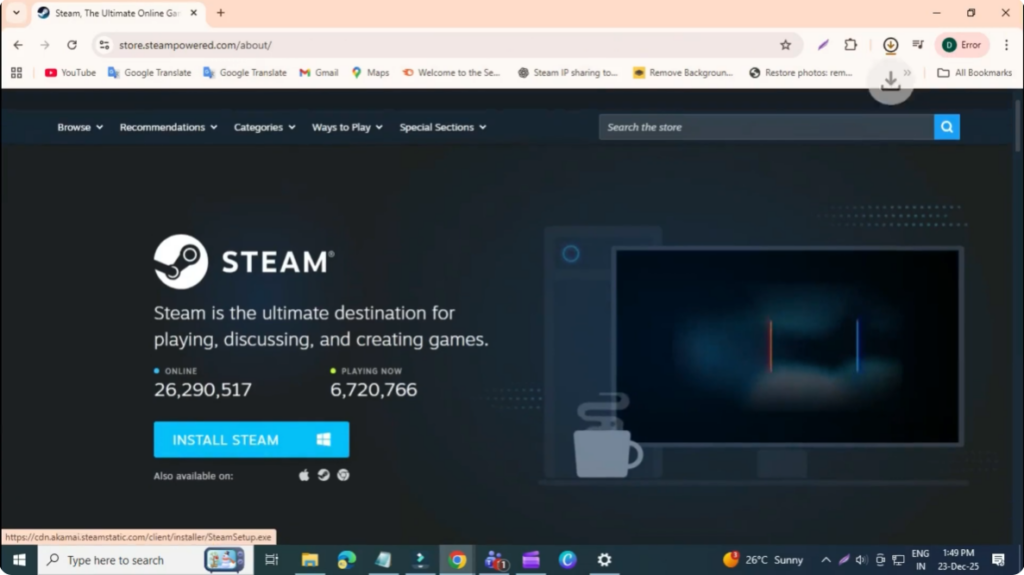Screen dimensions: 1024x575
Task: Open the Restore photos bookmark
Action: tap(801, 73)
